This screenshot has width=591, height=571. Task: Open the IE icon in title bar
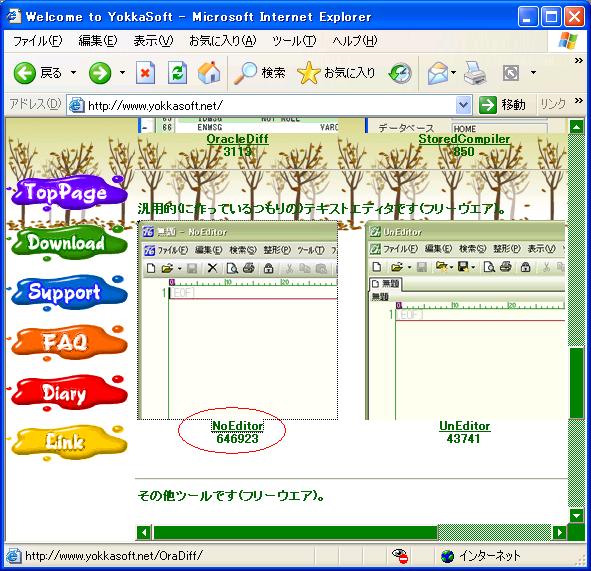click(x=14, y=16)
